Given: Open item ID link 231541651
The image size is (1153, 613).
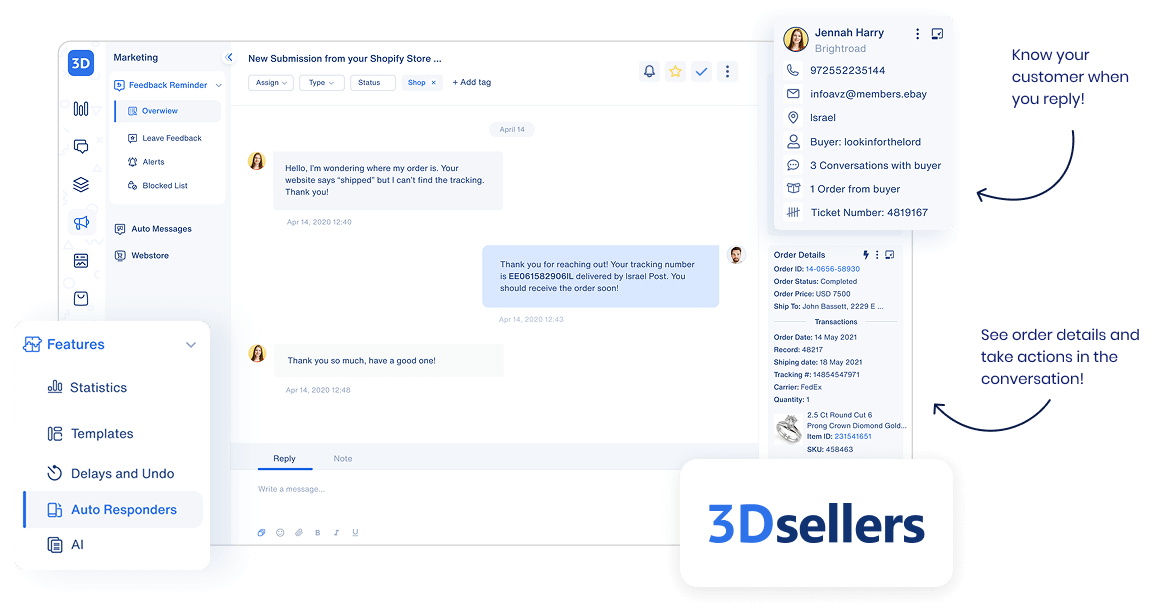Looking at the screenshot, I should point(853,437).
